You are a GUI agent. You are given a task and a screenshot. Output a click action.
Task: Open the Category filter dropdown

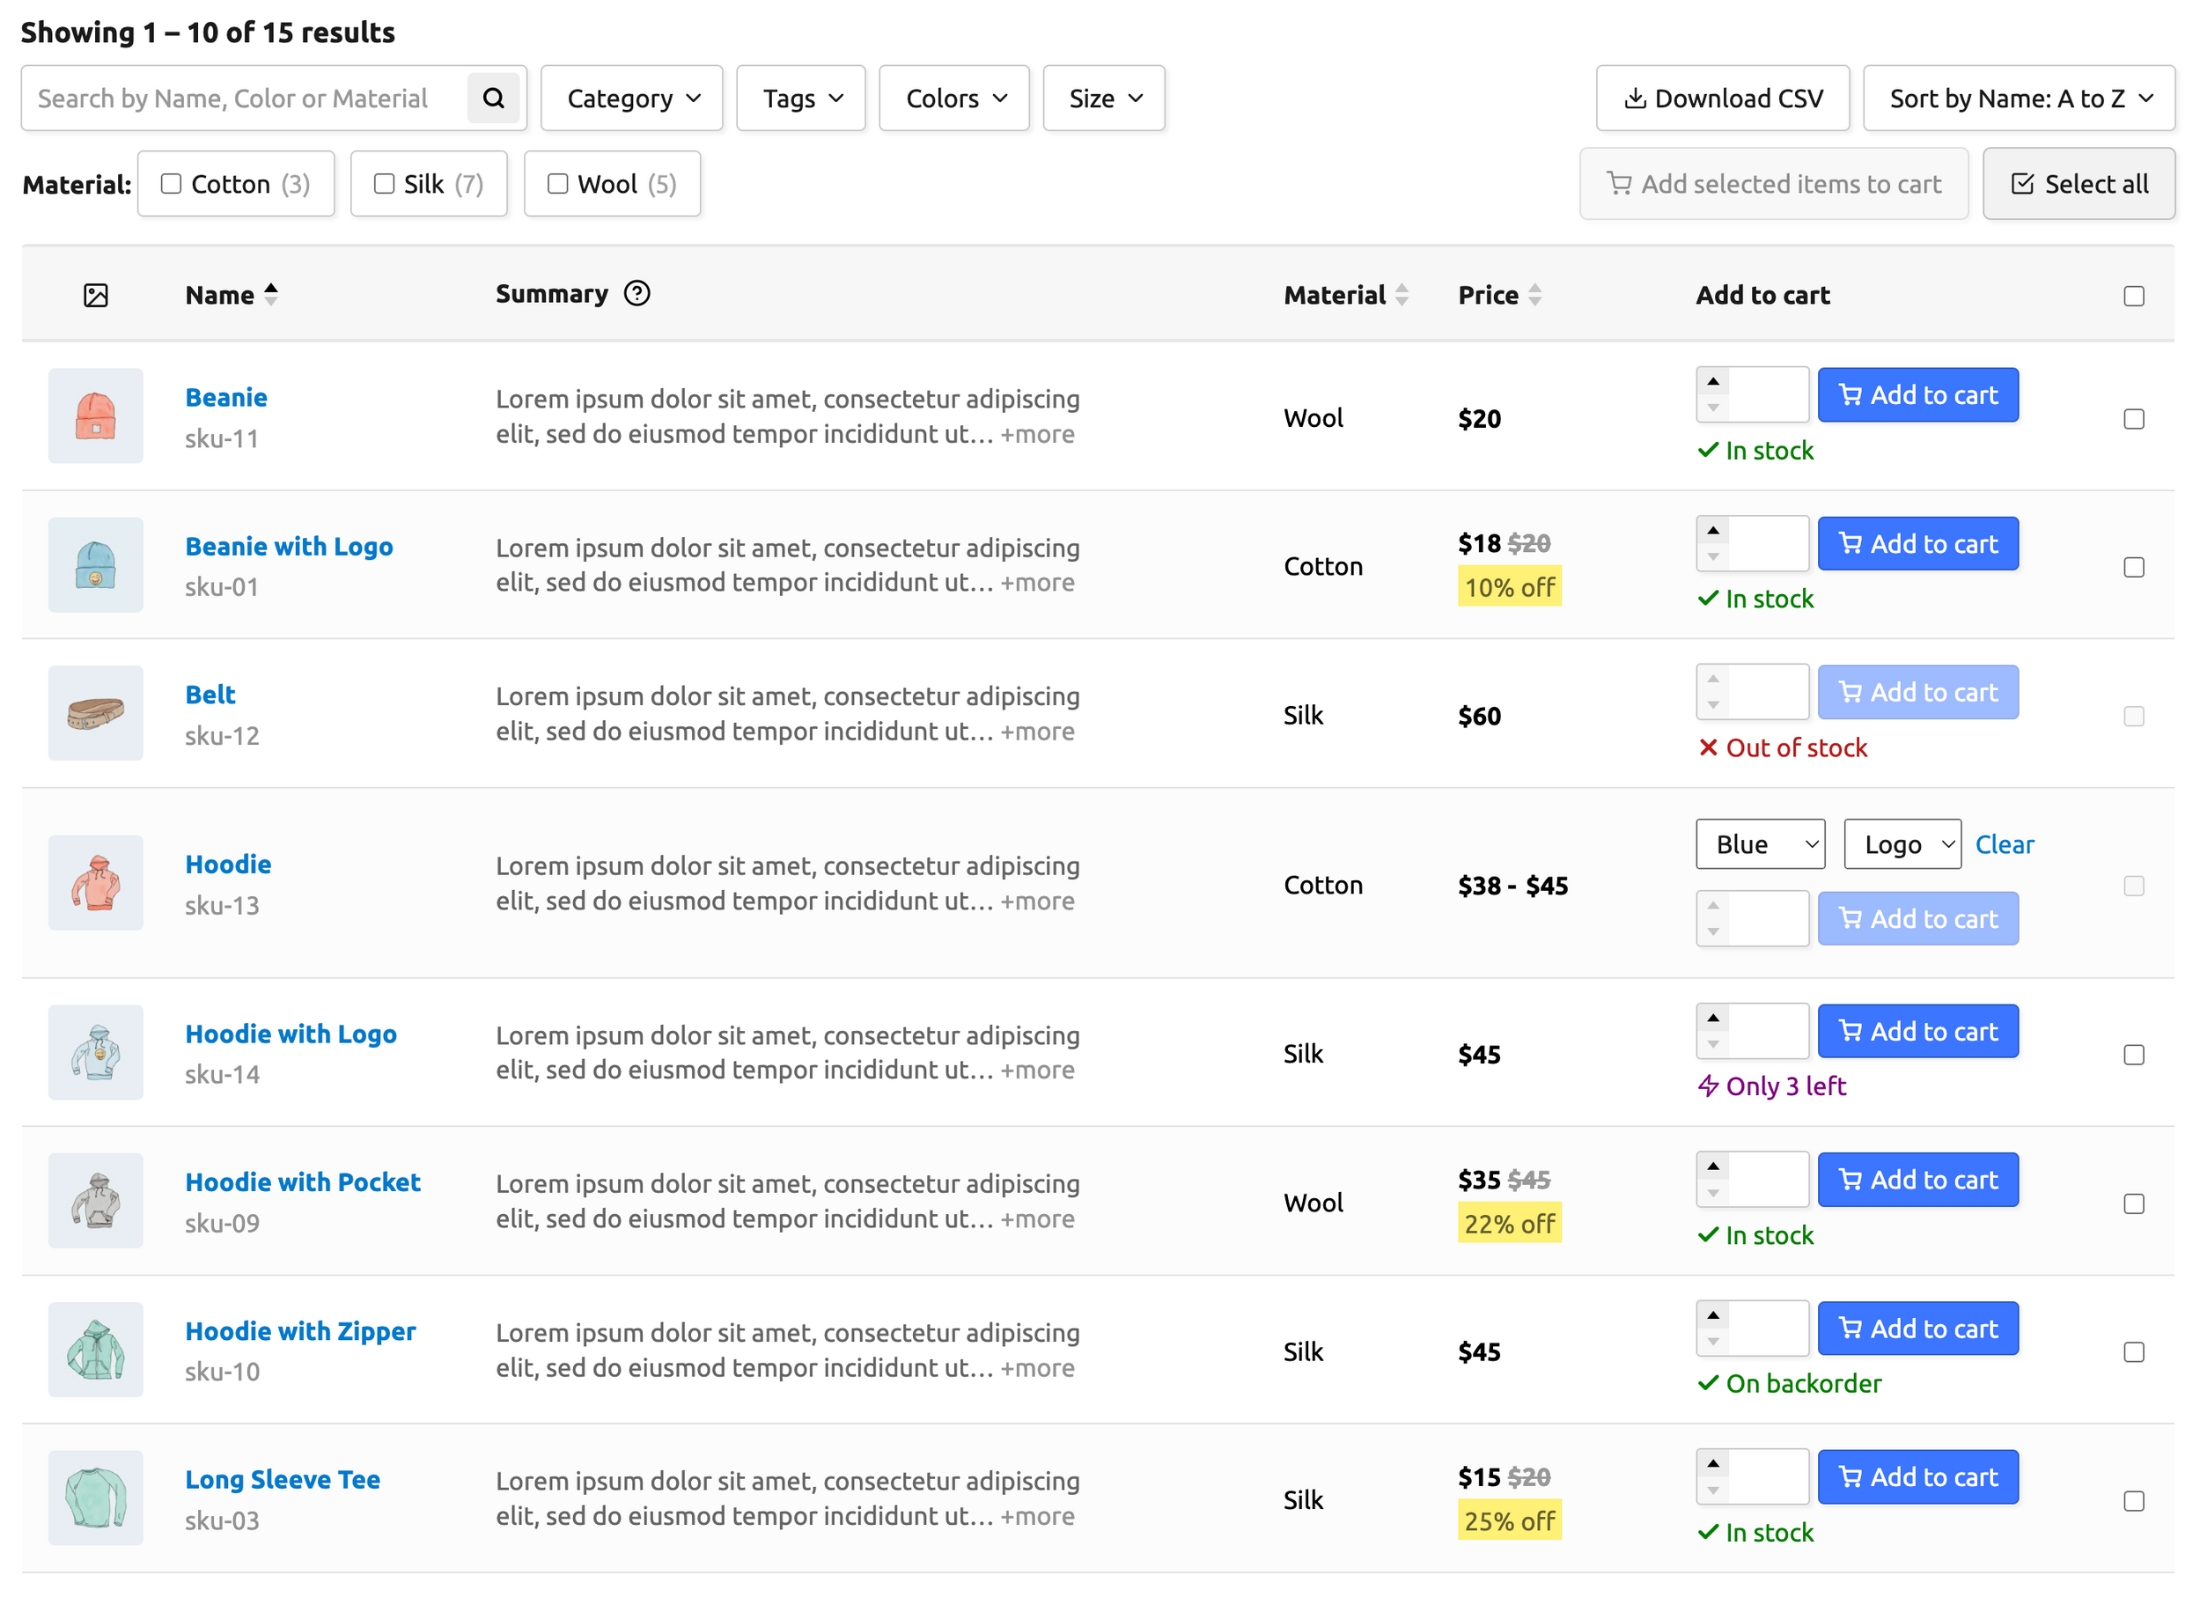pyautogui.click(x=632, y=98)
